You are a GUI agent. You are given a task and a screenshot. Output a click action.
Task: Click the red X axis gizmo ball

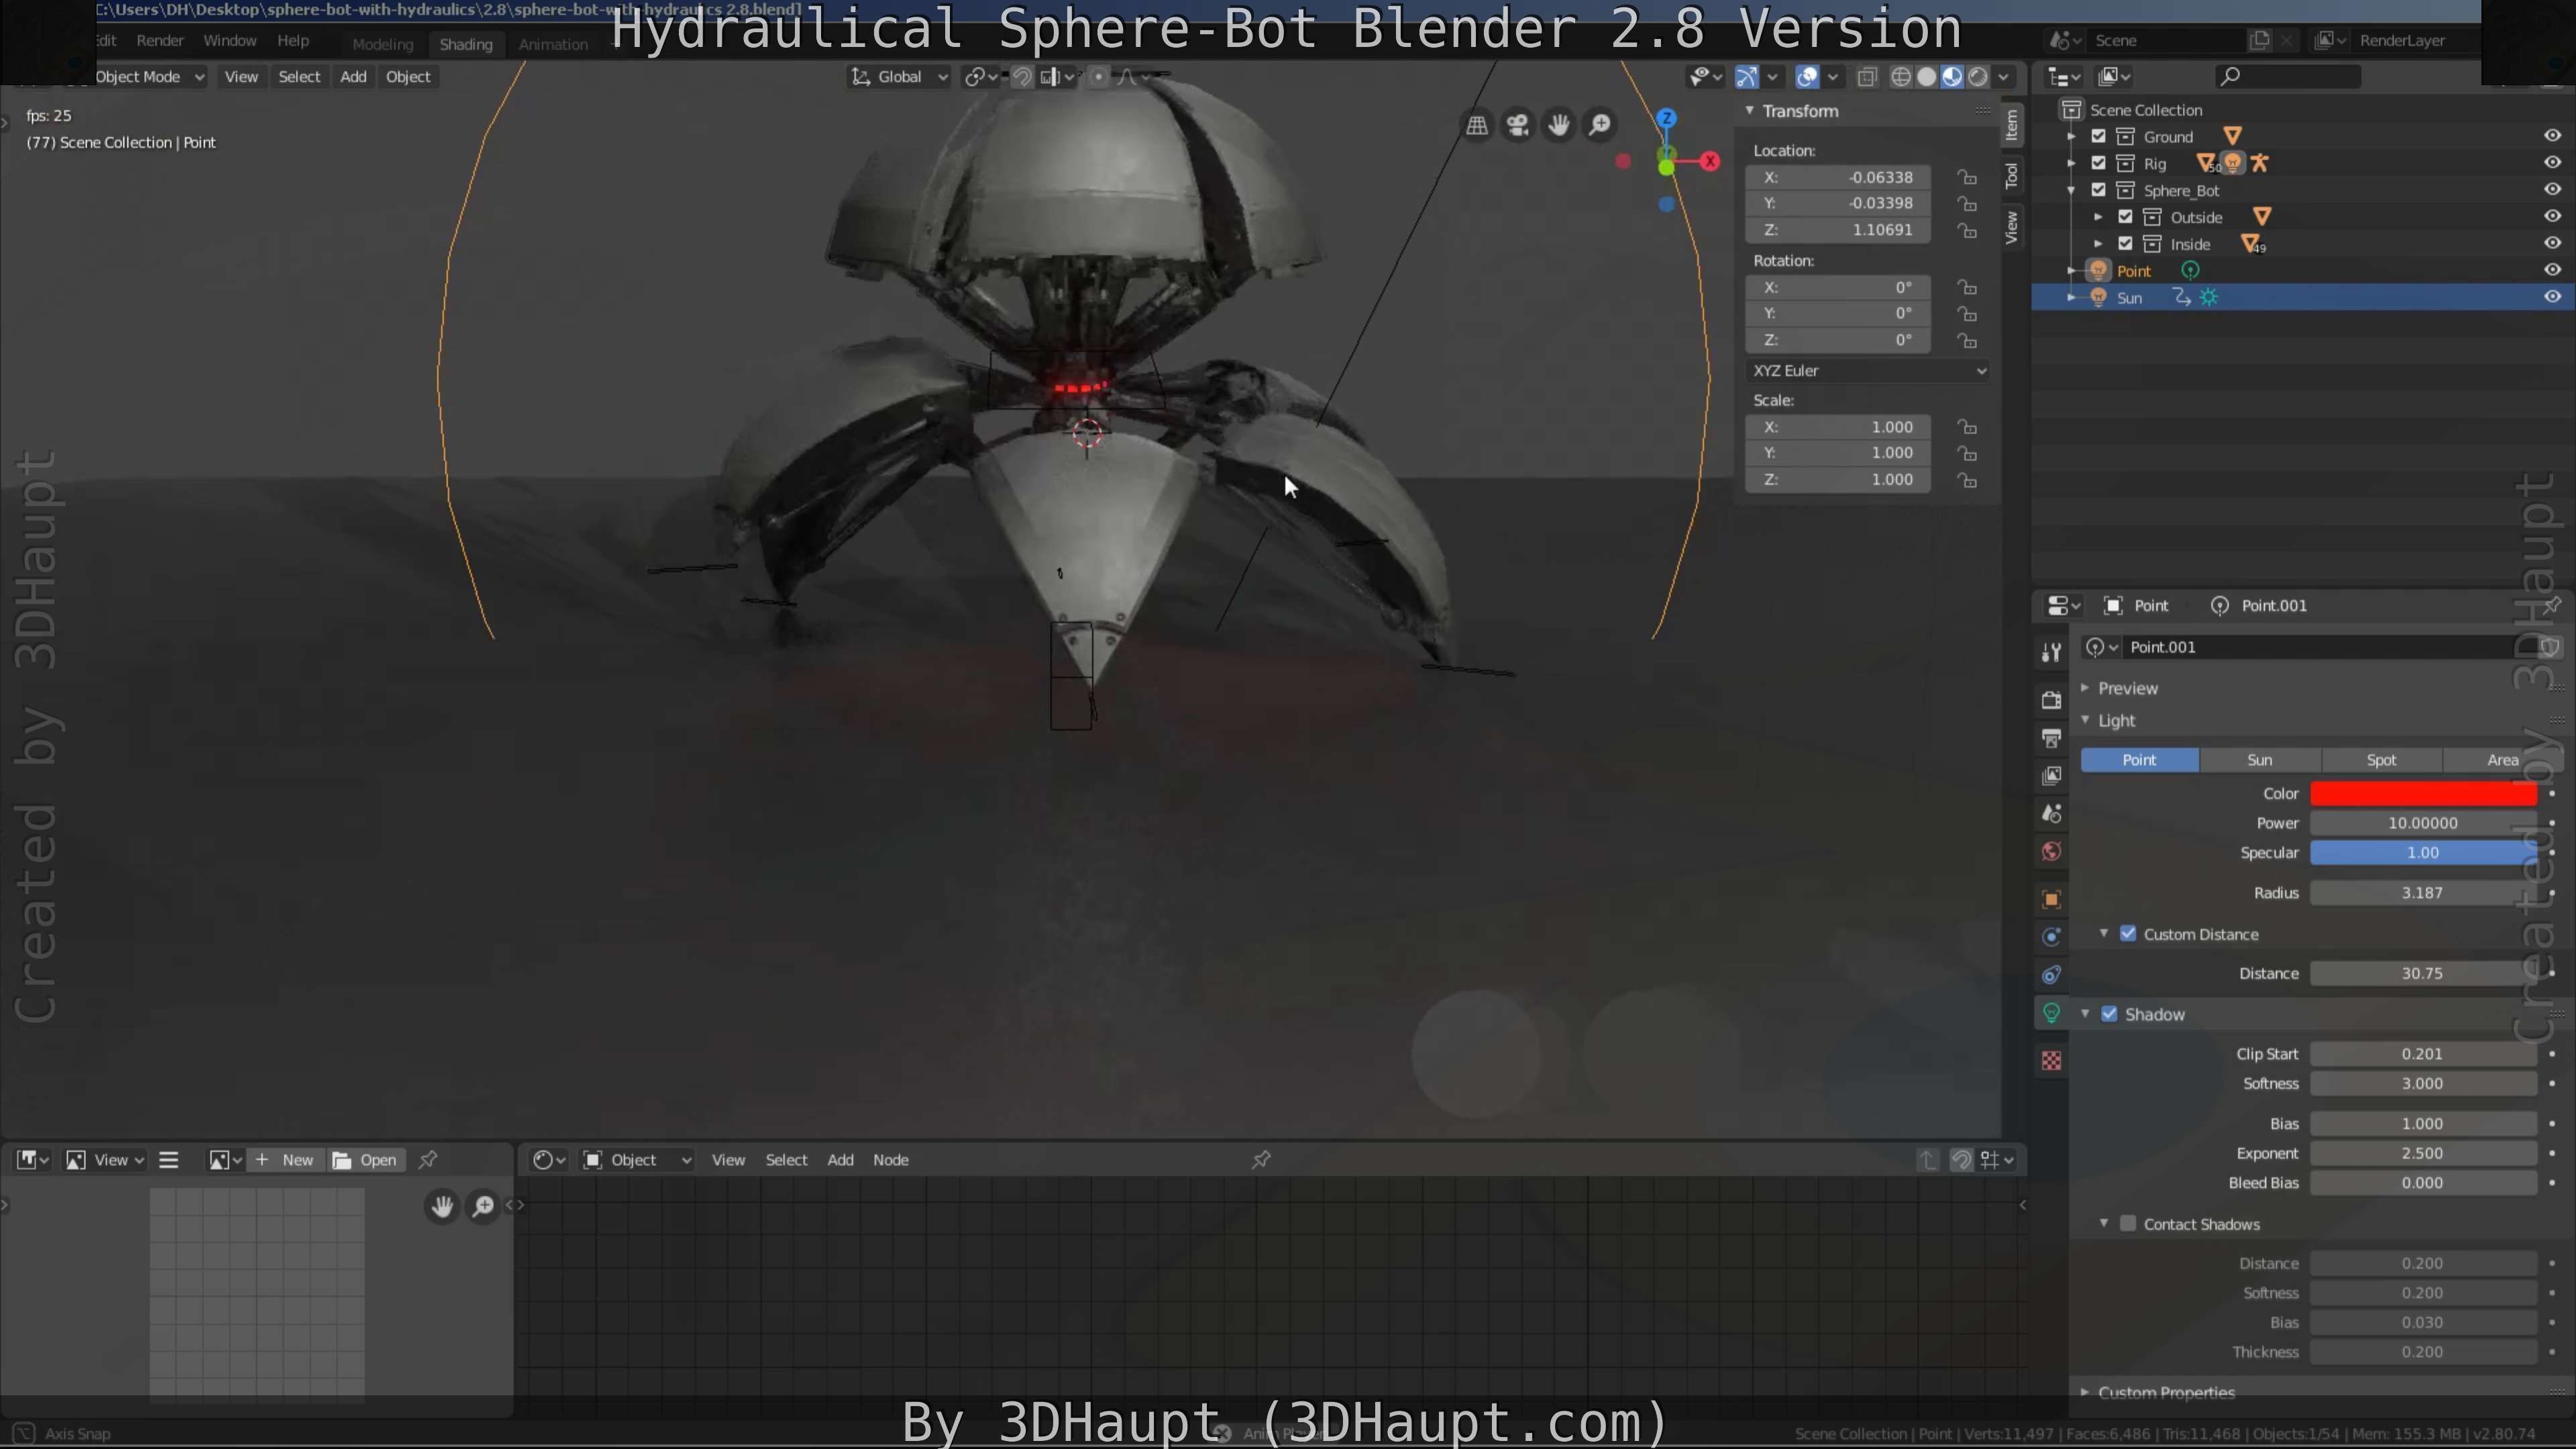coord(1711,161)
